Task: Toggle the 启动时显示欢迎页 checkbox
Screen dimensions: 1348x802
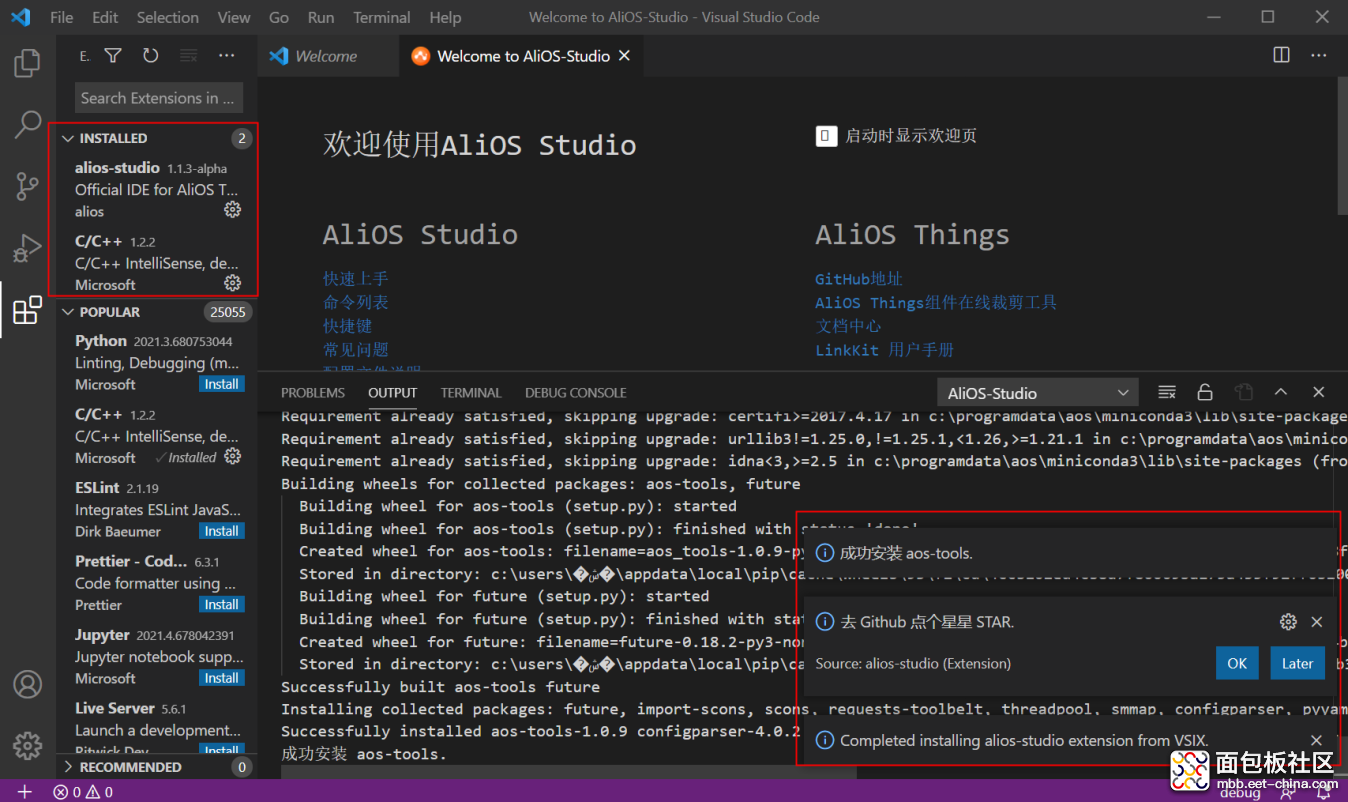Action: (826, 135)
